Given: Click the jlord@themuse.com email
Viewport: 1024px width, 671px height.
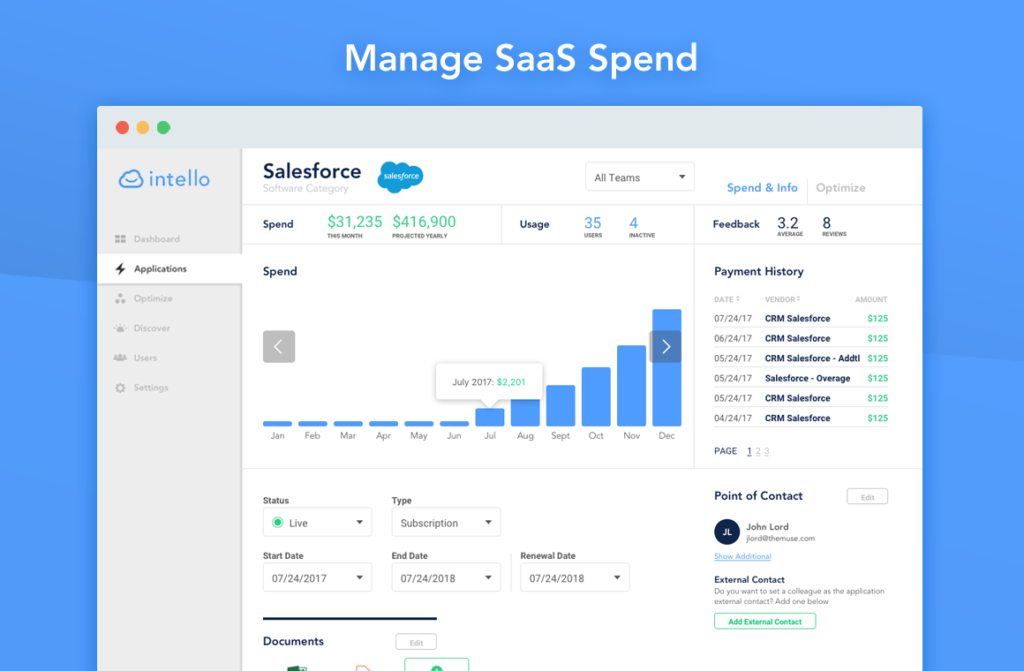Looking at the screenshot, I should tap(780, 538).
